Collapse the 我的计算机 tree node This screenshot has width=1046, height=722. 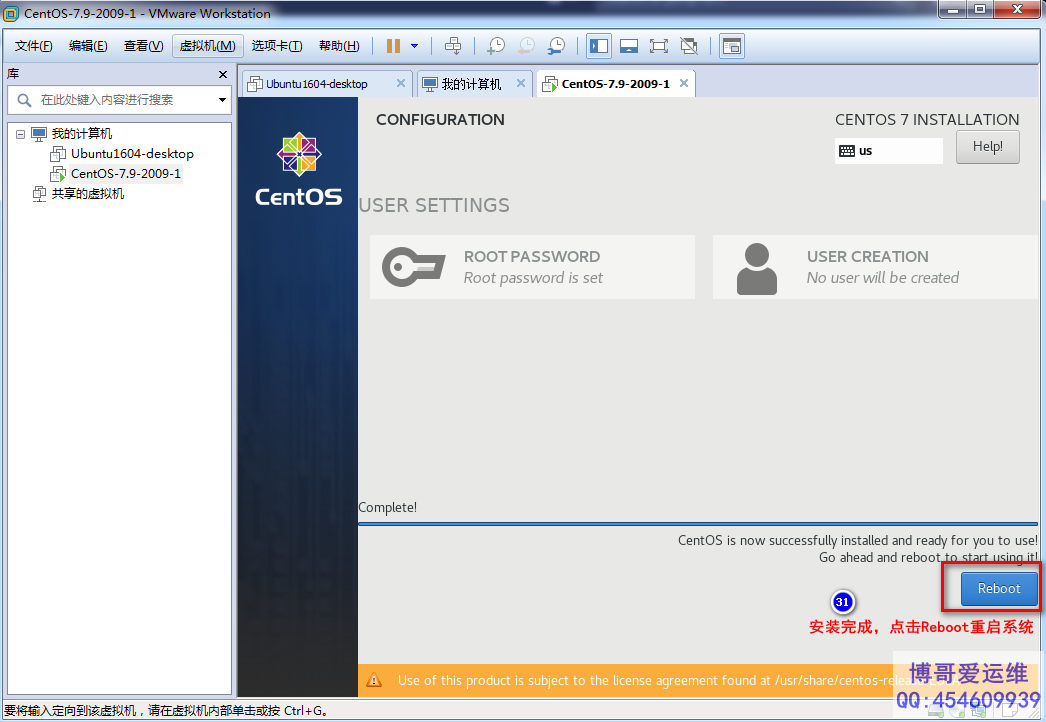pyautogui.click(x=21, y=134)
